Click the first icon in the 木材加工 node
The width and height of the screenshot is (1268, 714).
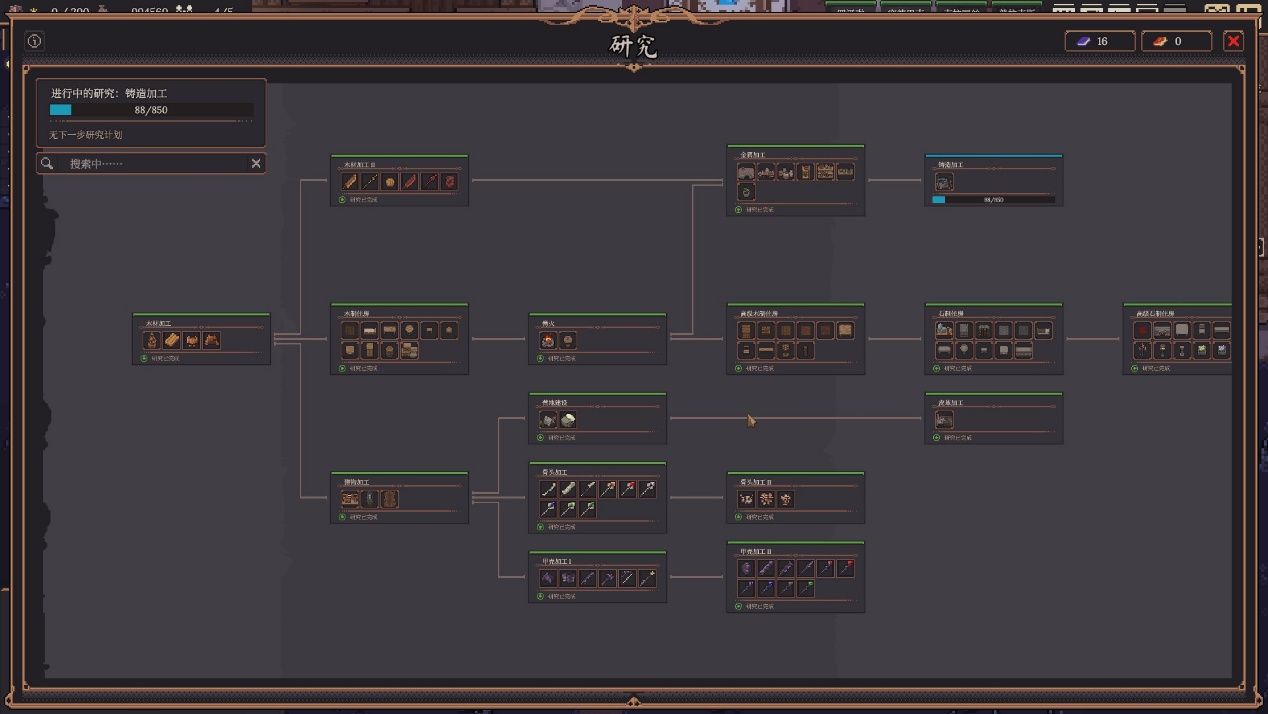pos(151,341)
